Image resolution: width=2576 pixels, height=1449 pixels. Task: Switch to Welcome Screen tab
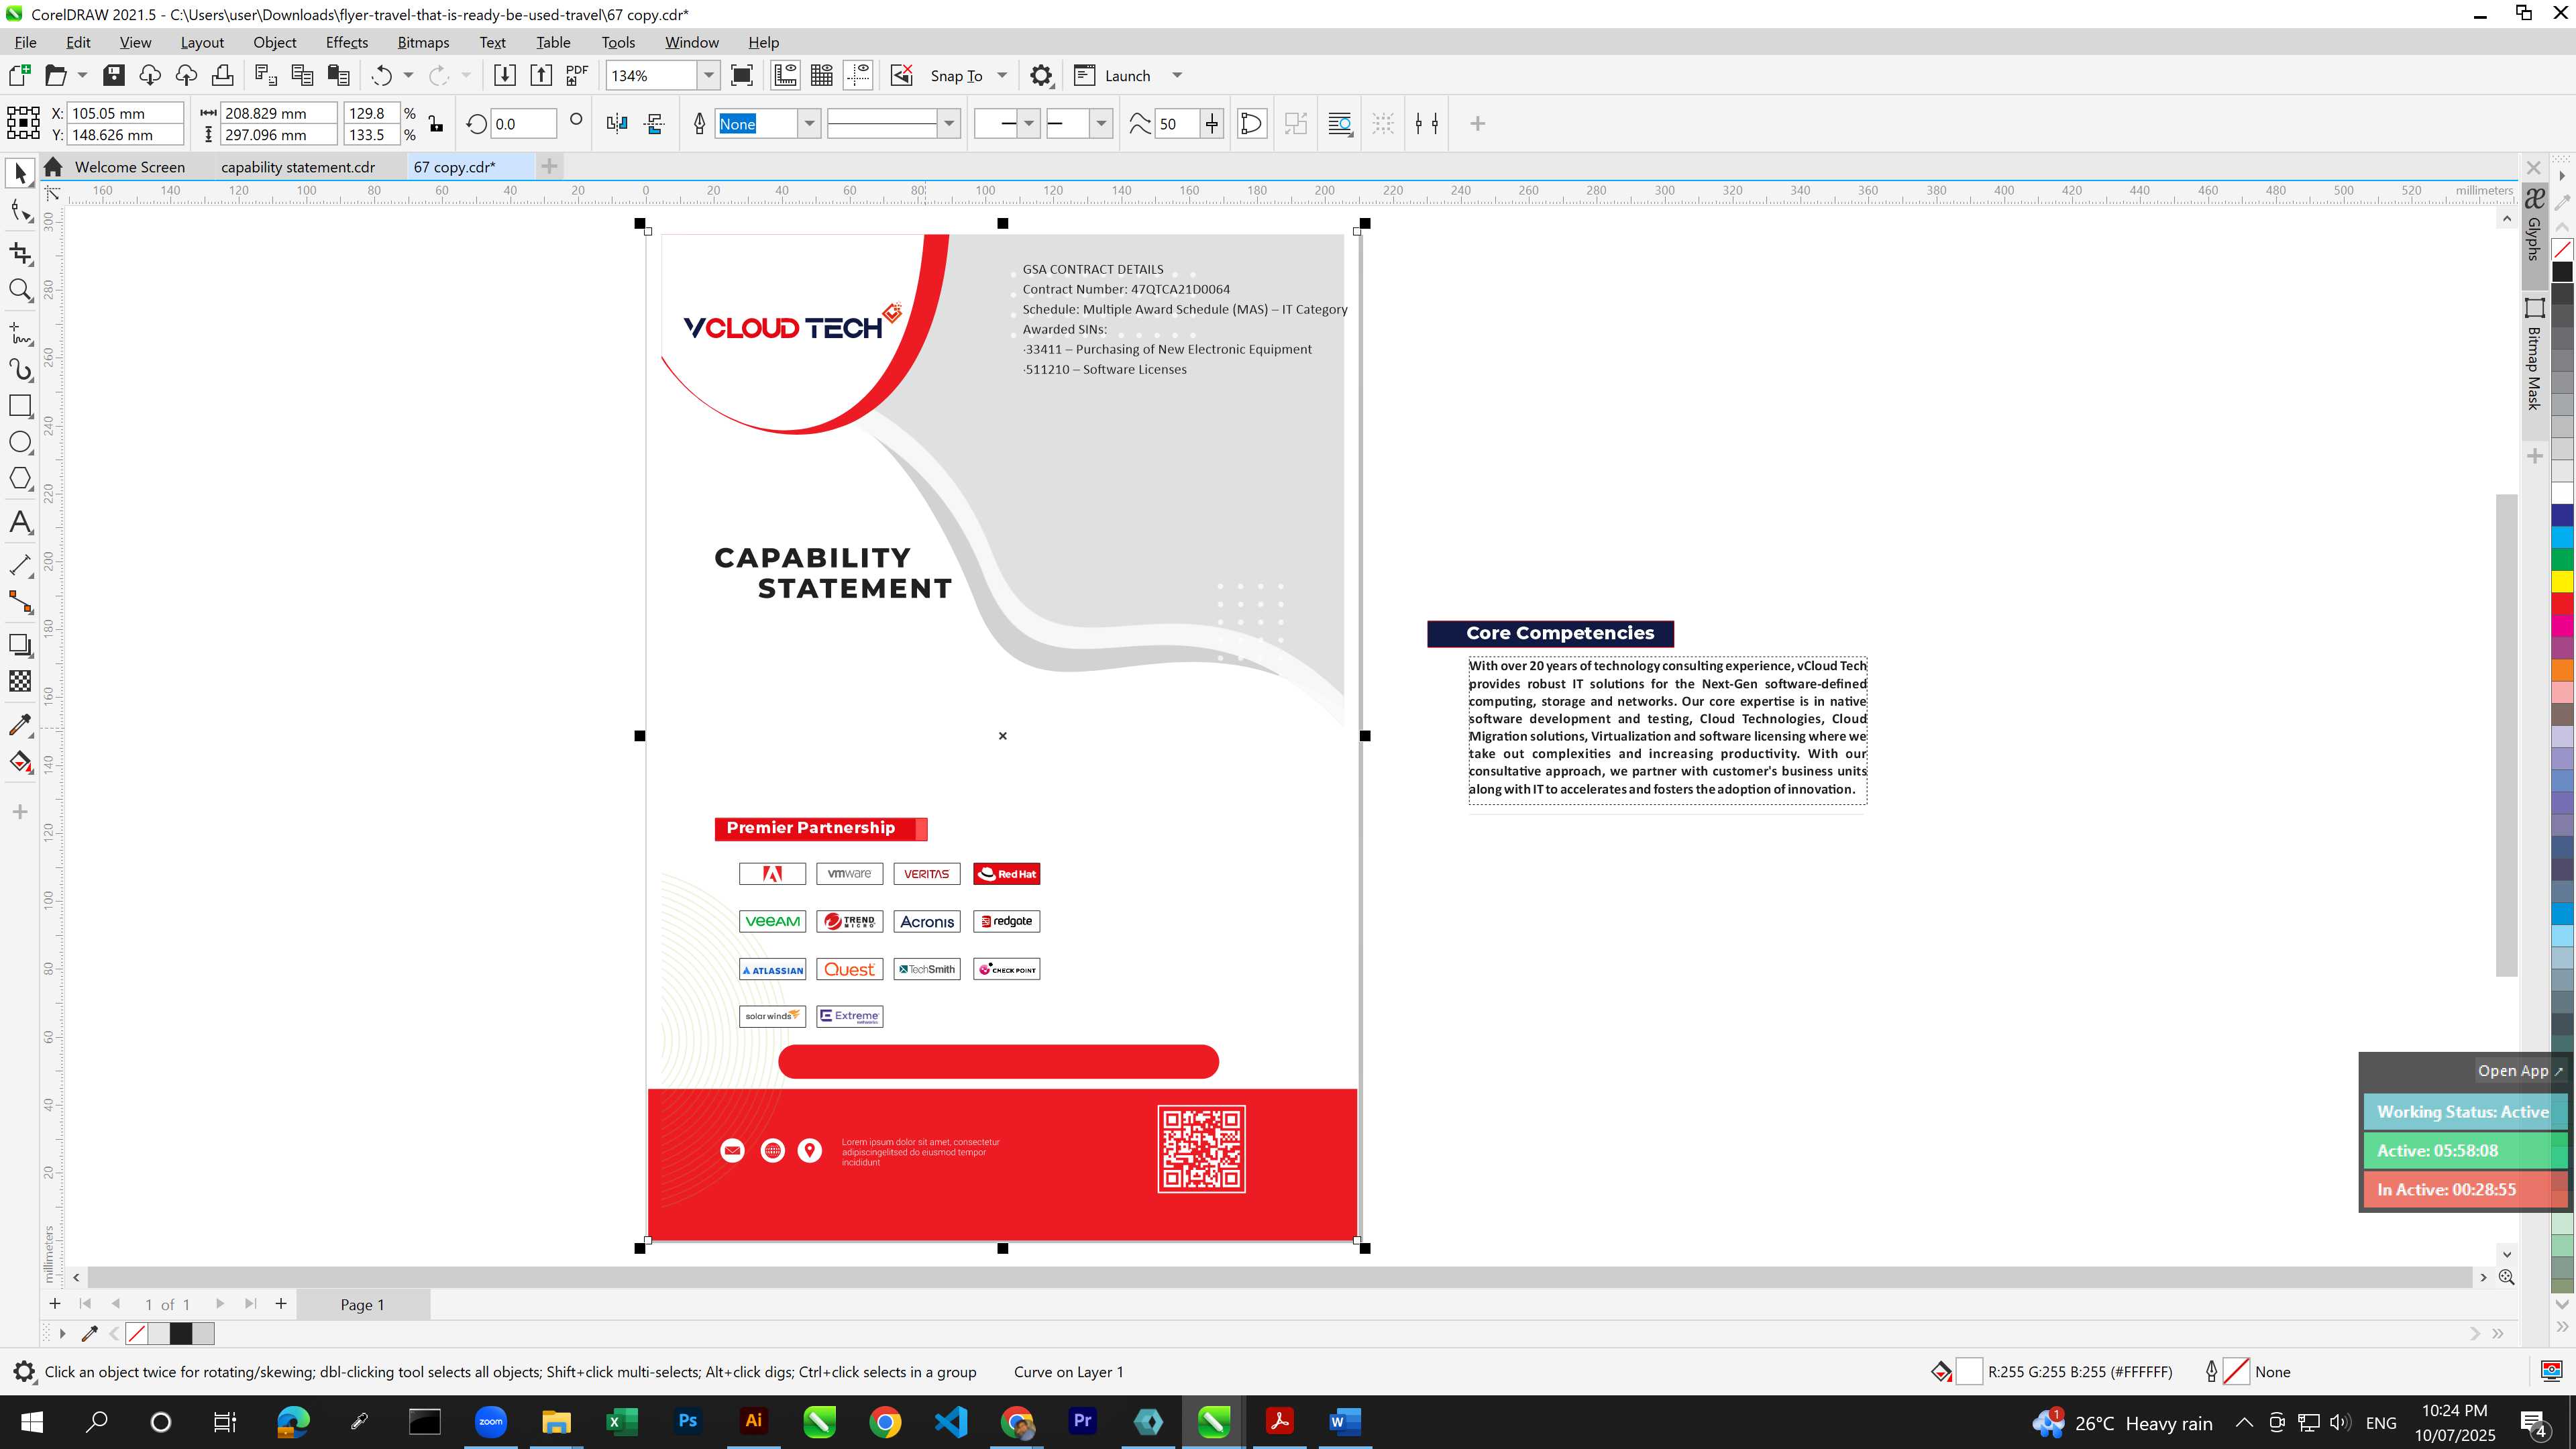(x=130, y=167)
